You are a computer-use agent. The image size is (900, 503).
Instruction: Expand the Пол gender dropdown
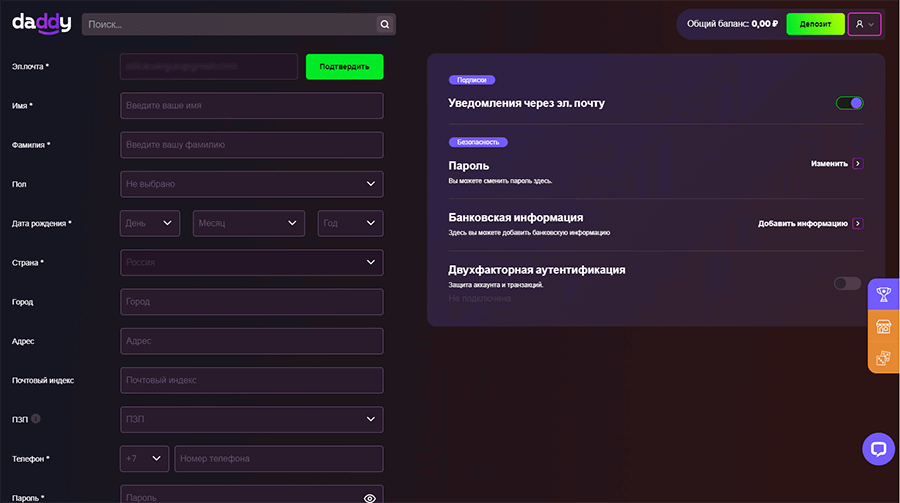point(252,184)
